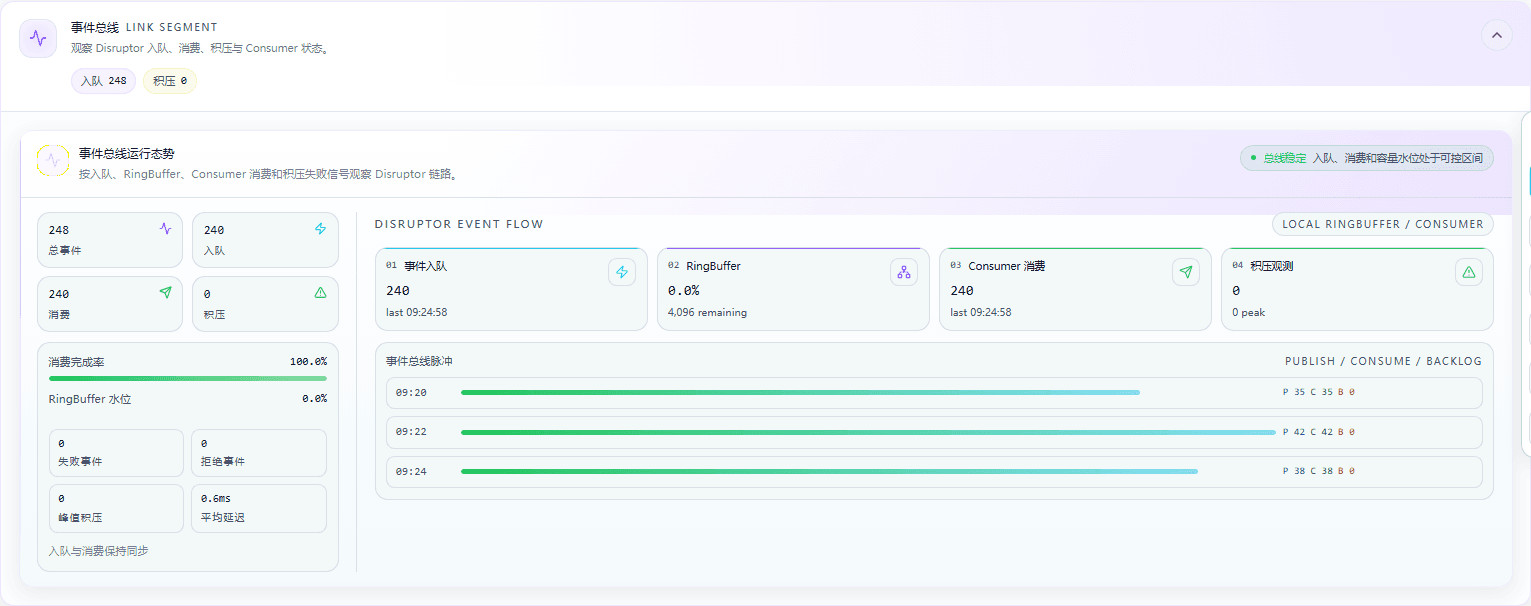Select the 入队 248 header tag
This screenshot has height=606, width=1531.
pyautogui.click(x=103, y=81)
